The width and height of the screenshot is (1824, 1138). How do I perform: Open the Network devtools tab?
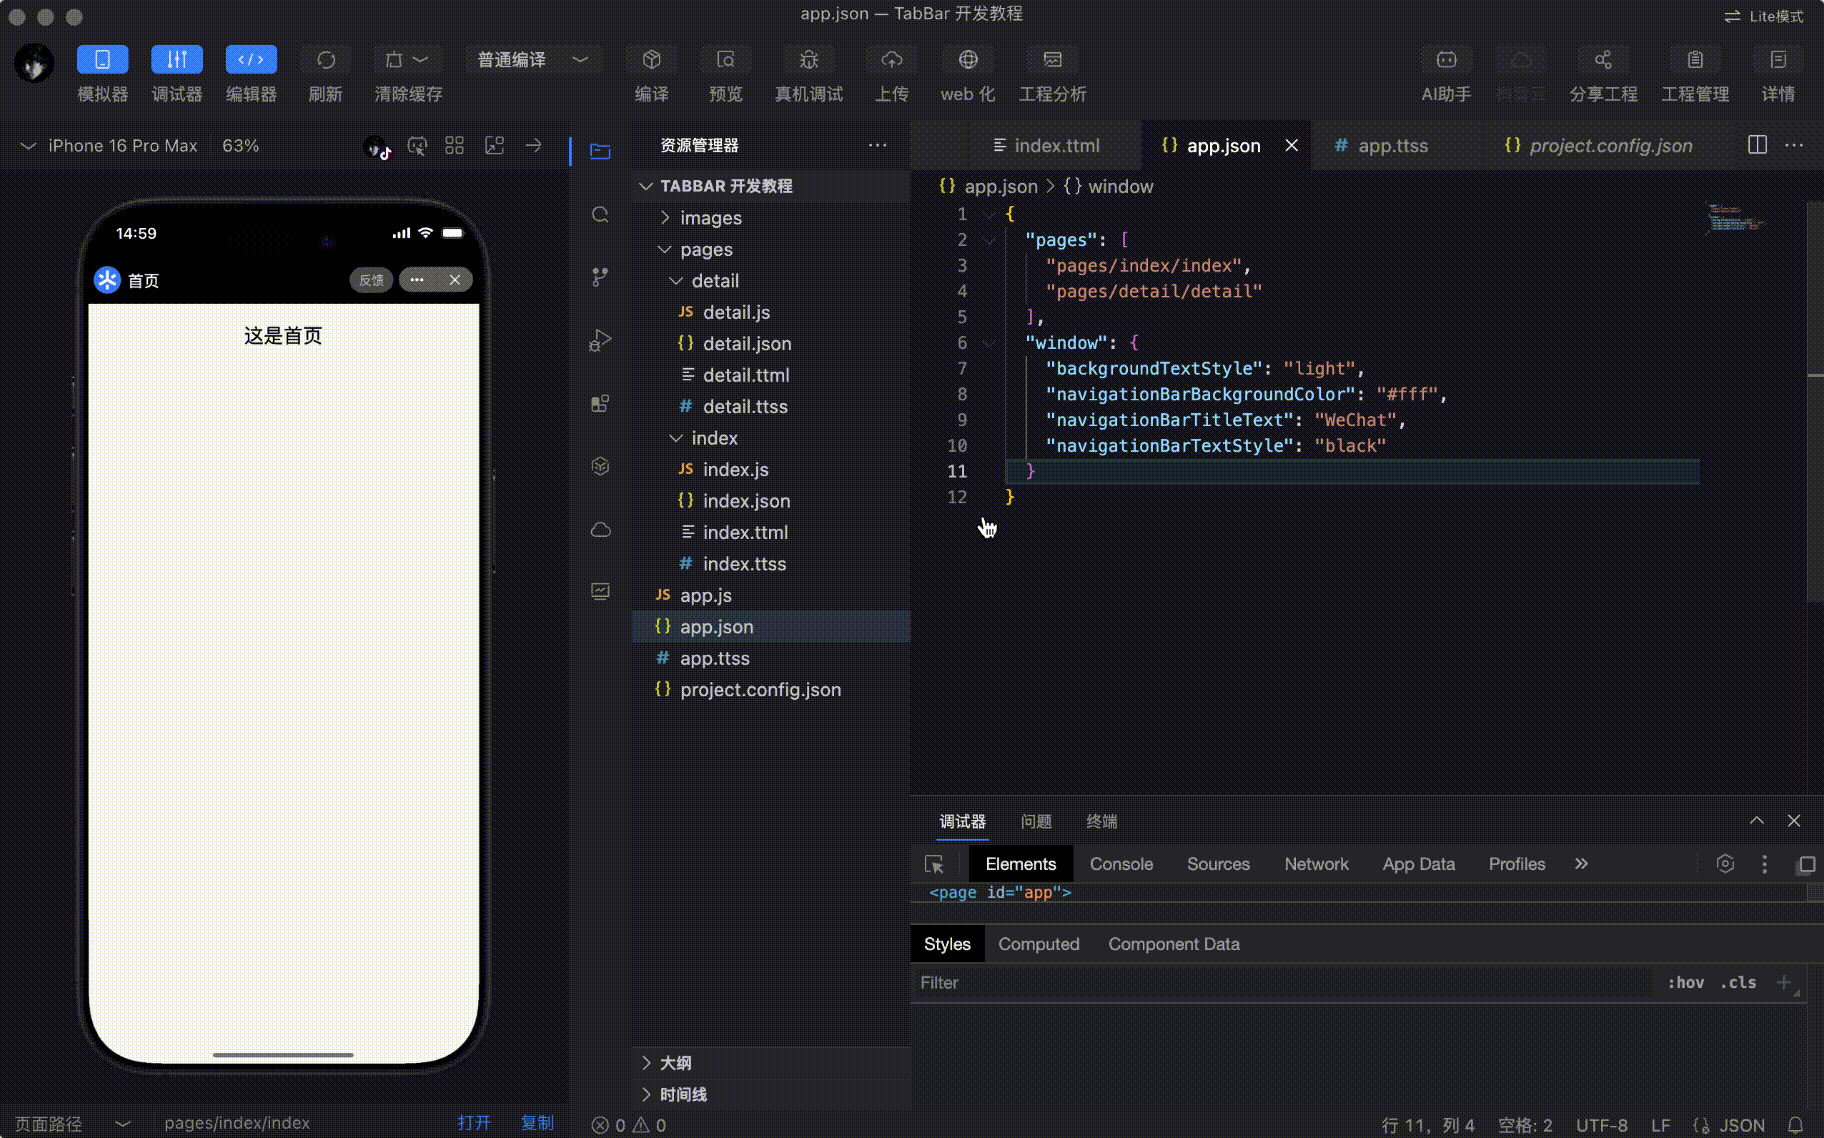tap(1316, 864)
